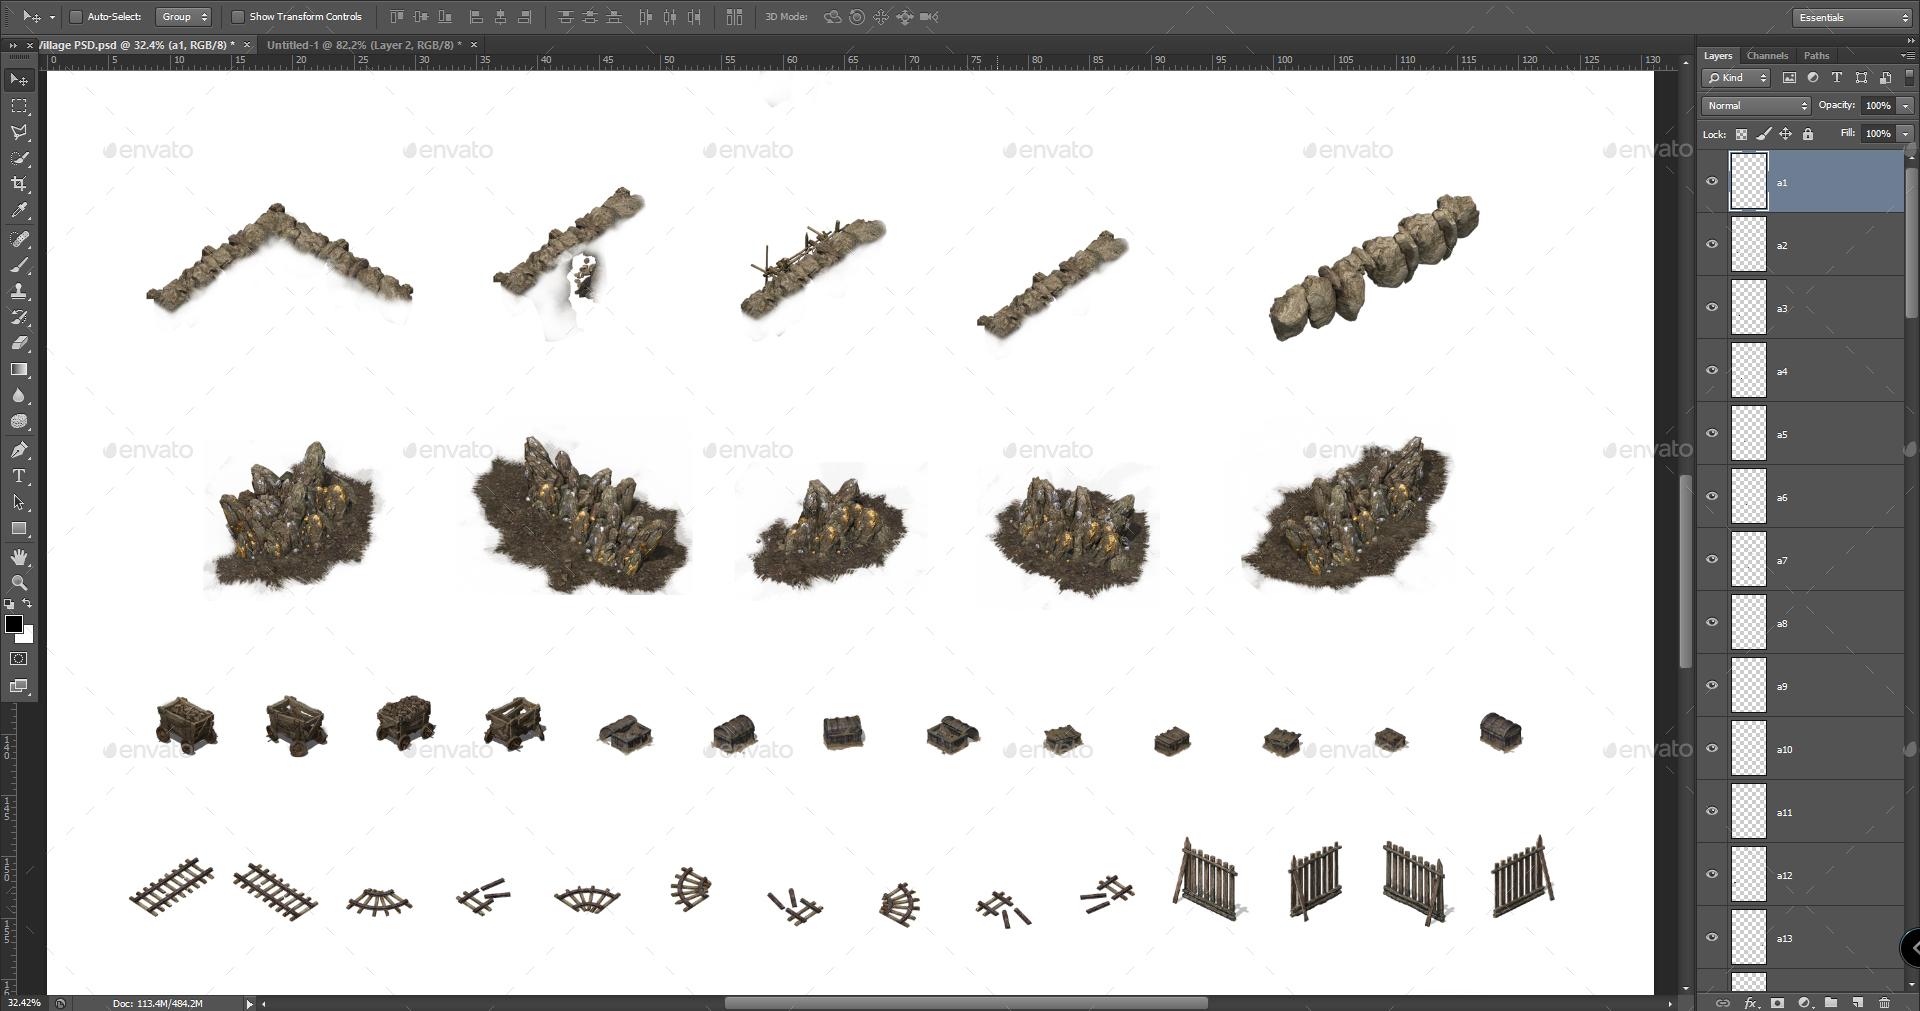This screenshot has width=1920, height=1011.
Task: Click the Add layer mask icon
Action: click(x=1776, y=1003)
